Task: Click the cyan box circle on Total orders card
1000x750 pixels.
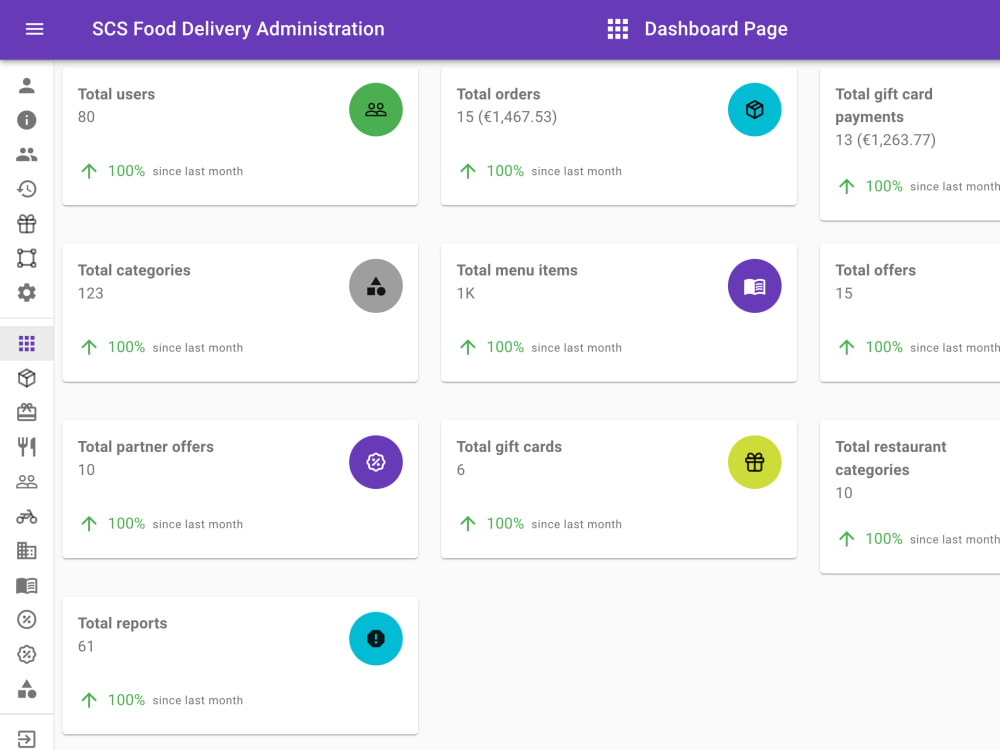Action: pyautogui.click(x=754, y=110)
